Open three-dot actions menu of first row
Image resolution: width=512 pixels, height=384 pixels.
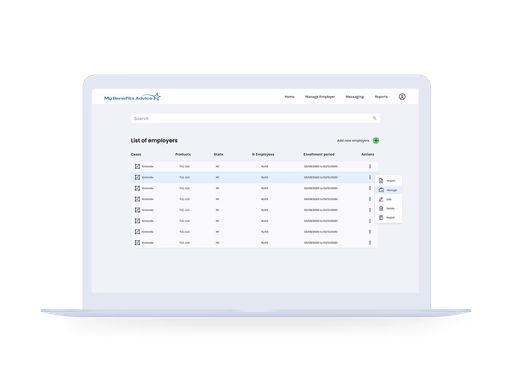[x=370, y=166]
